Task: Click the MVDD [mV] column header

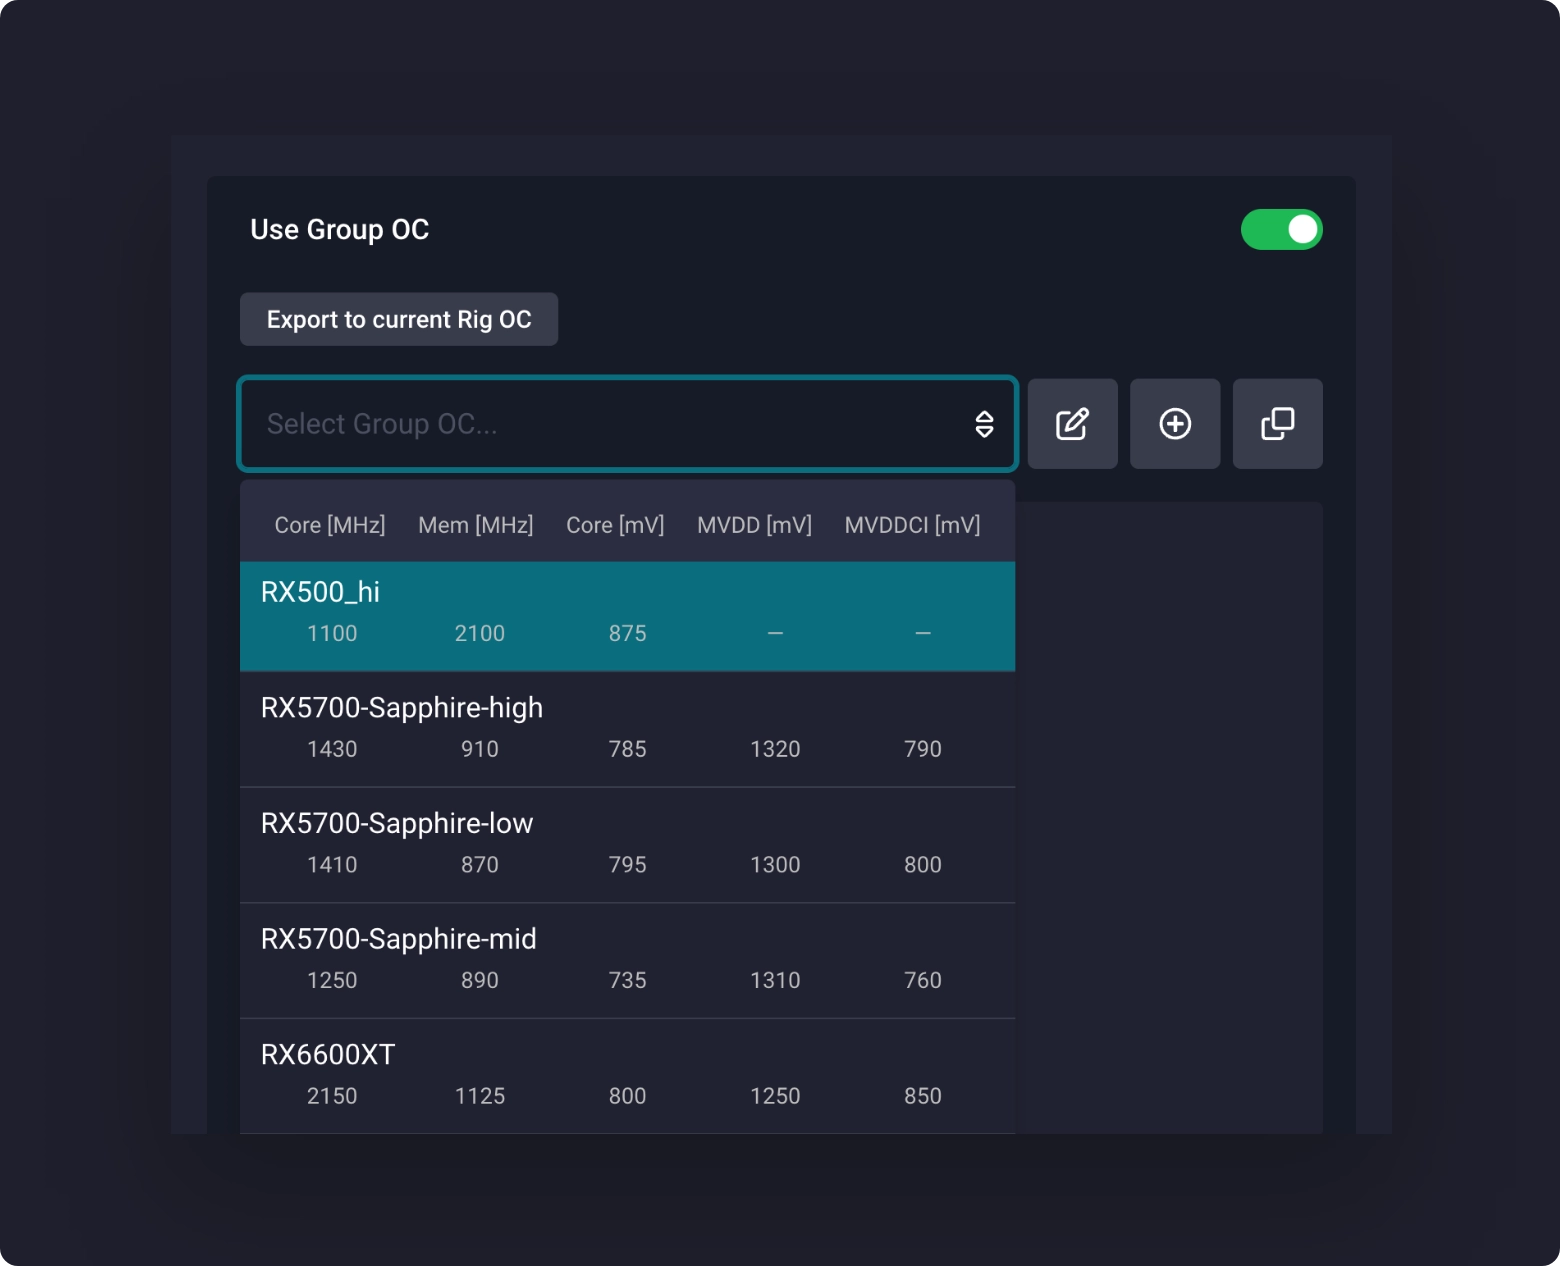Action: pyautogui.click(x=754, y=525)
